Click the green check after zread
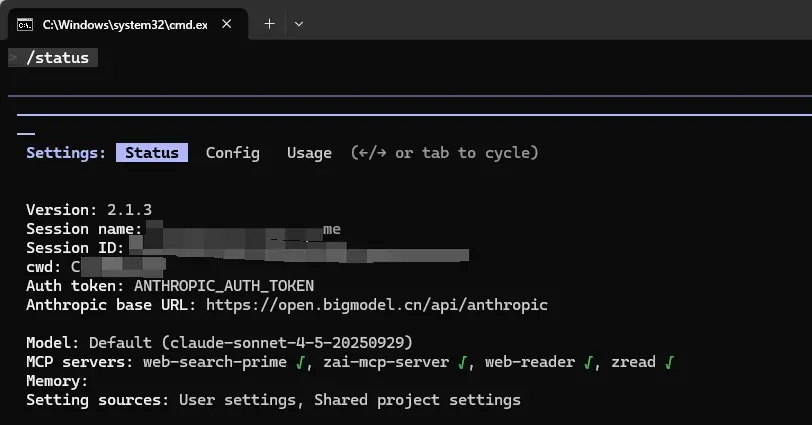 coord(669,362)
